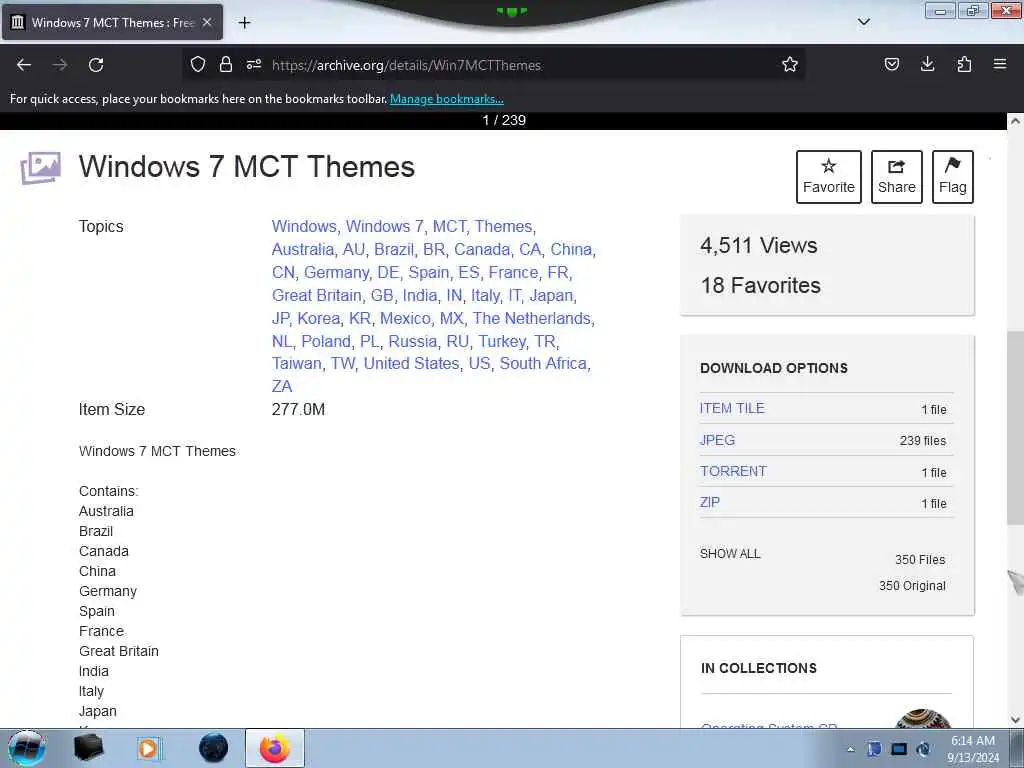
Task: Flag this item with the Flag button
Action: [953, 177]
